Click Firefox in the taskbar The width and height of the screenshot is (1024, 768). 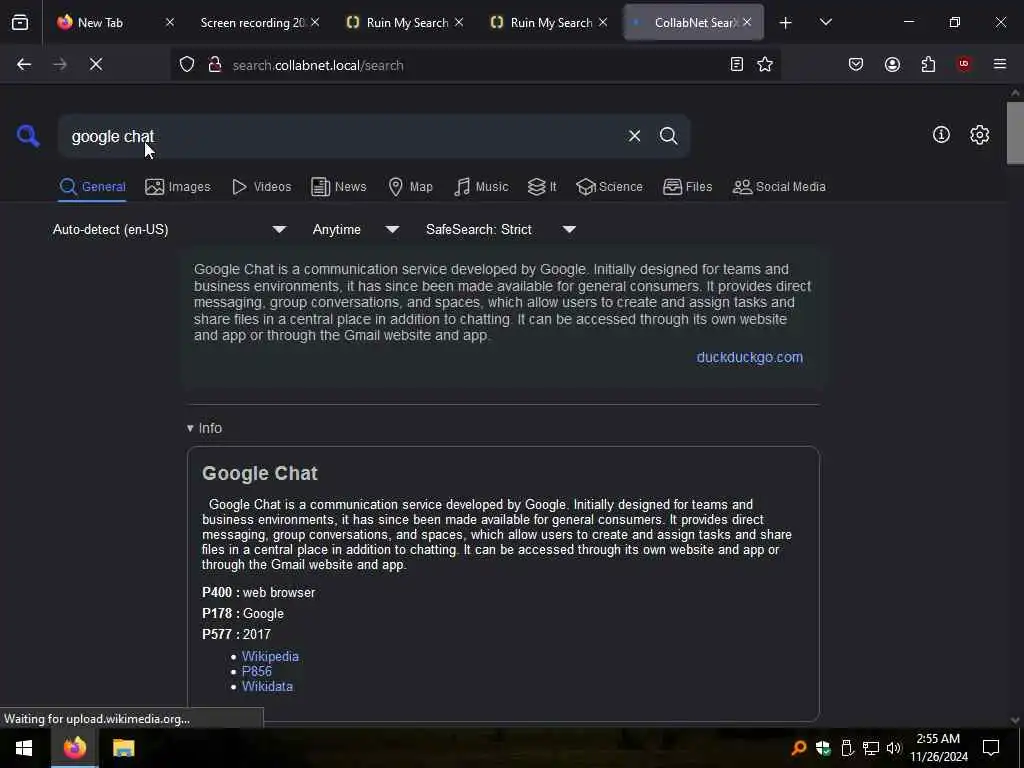[x=74, y=748]
